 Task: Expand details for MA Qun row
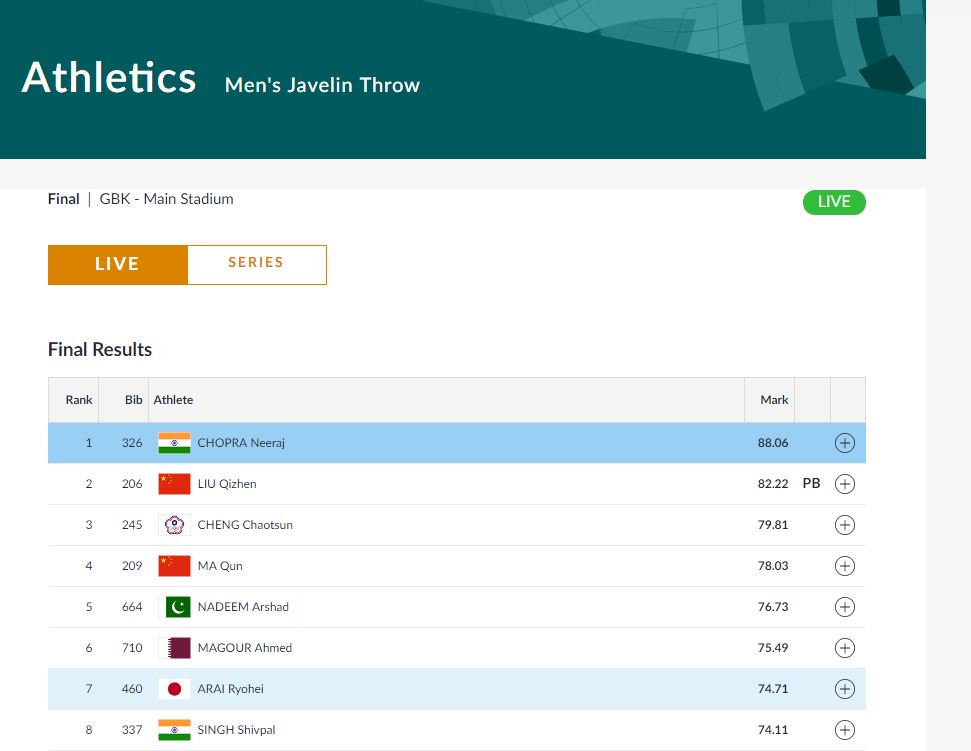(845, 566)
